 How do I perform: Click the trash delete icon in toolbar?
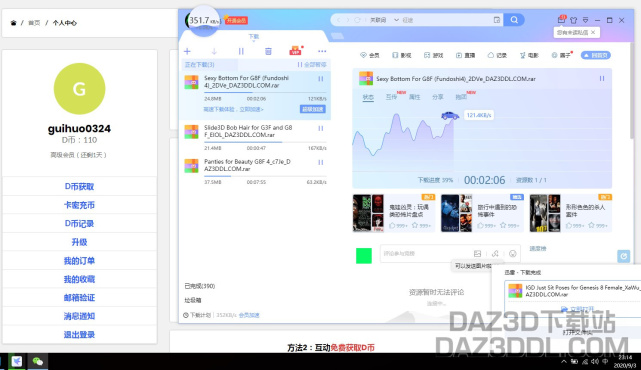(x=268, y=51)
